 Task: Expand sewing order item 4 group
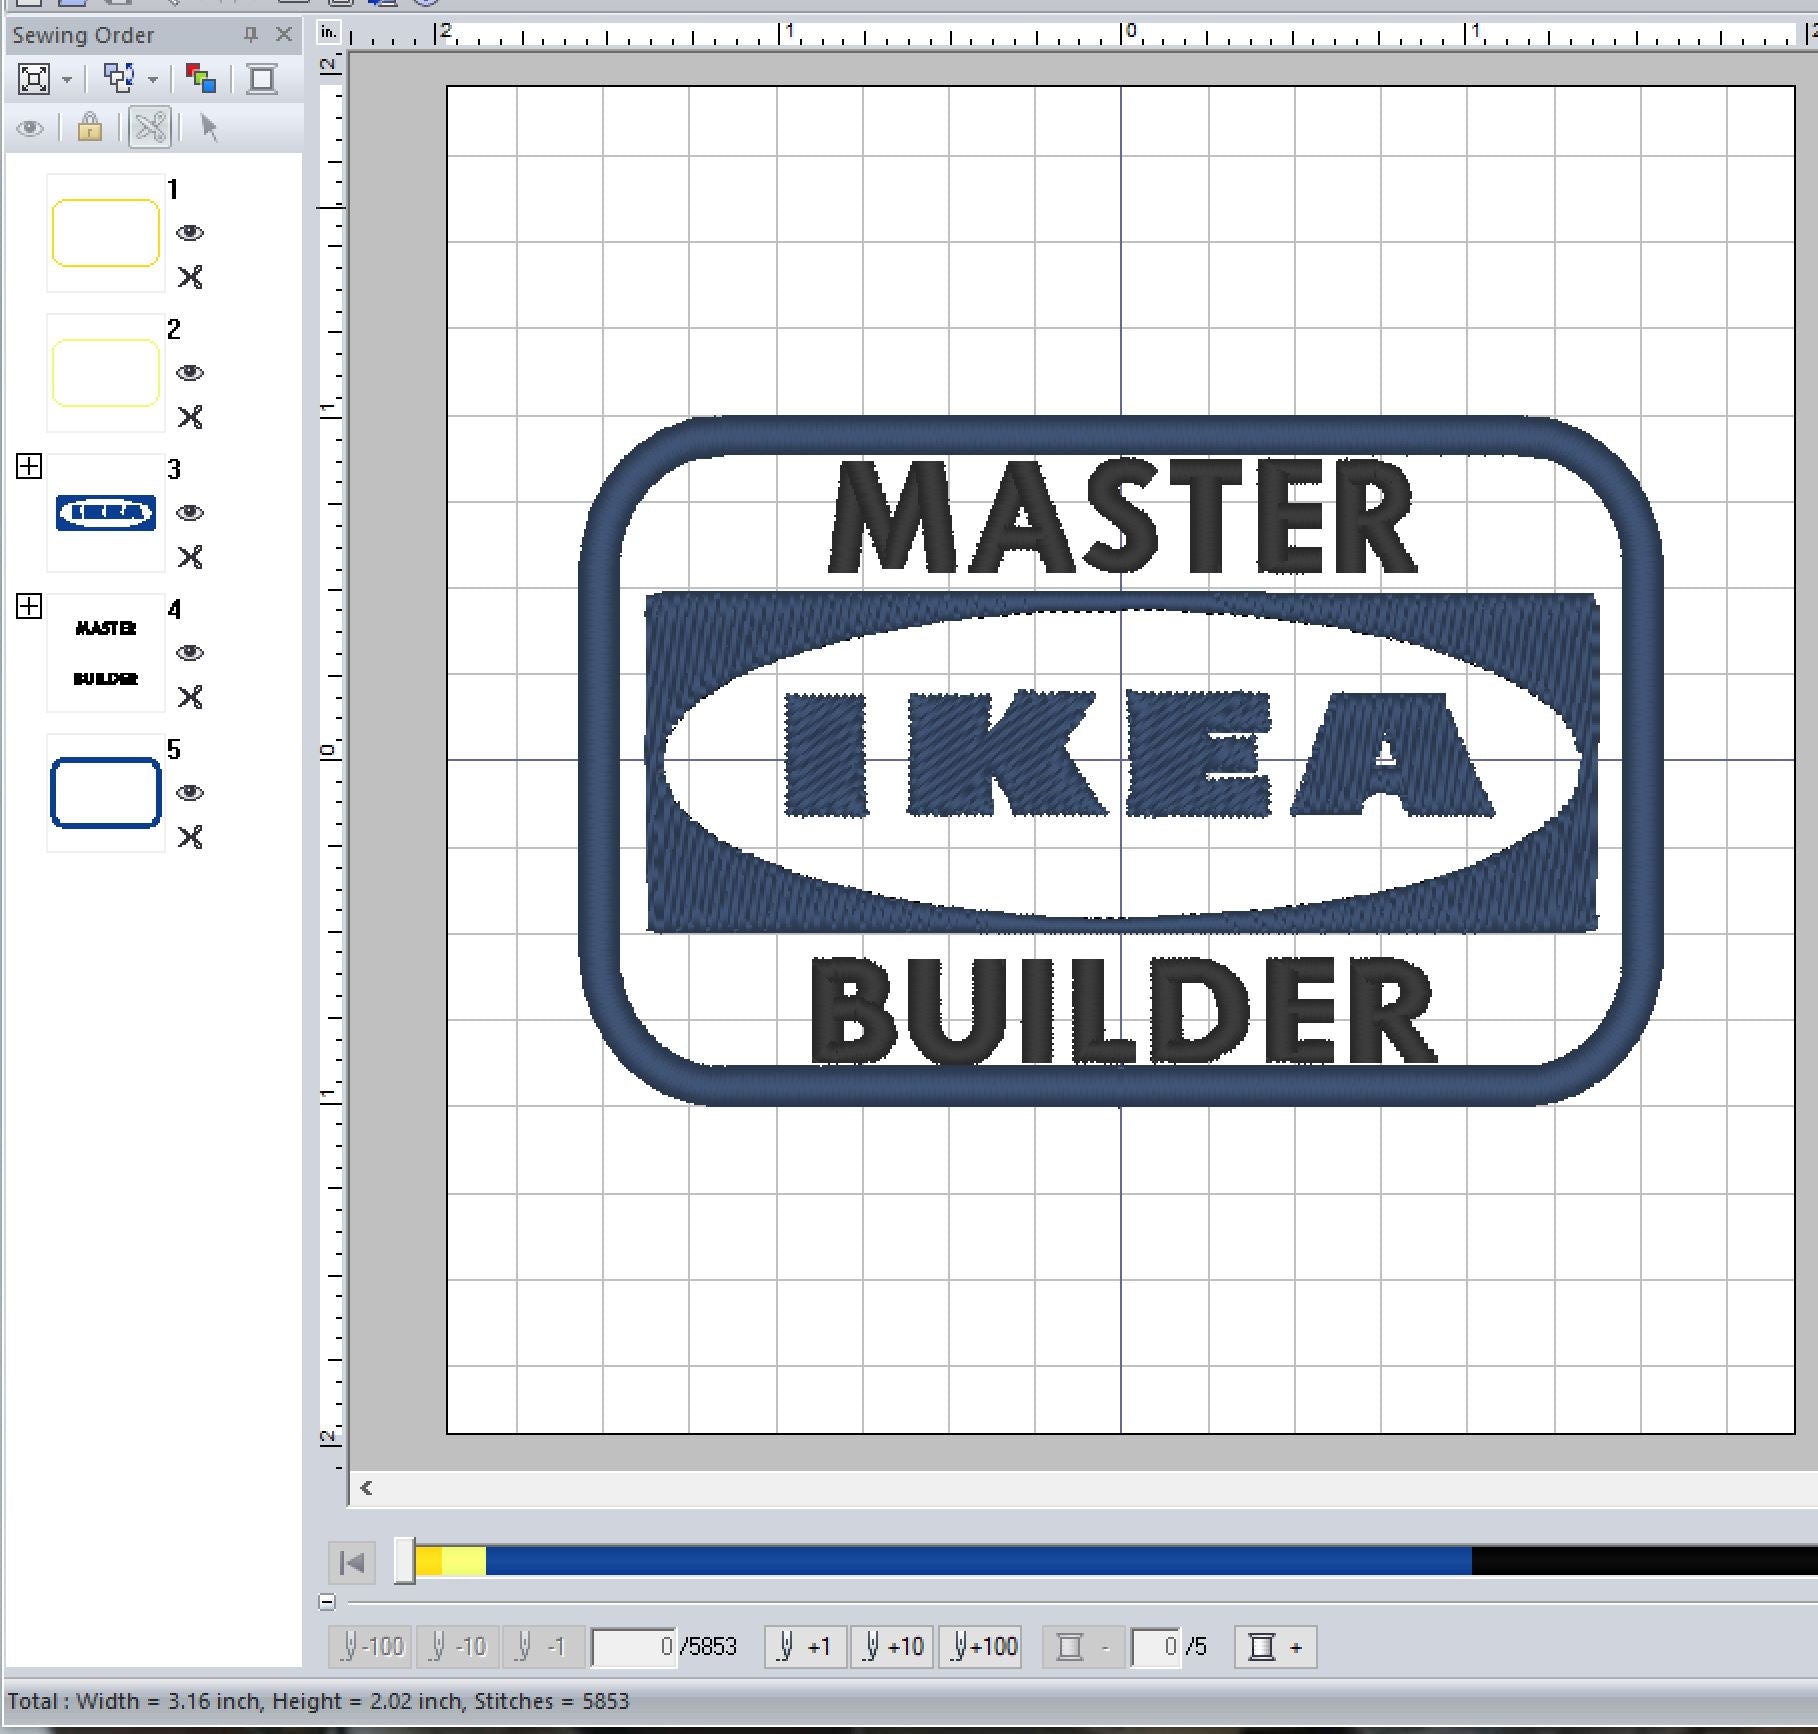click(x=29, y=606)
